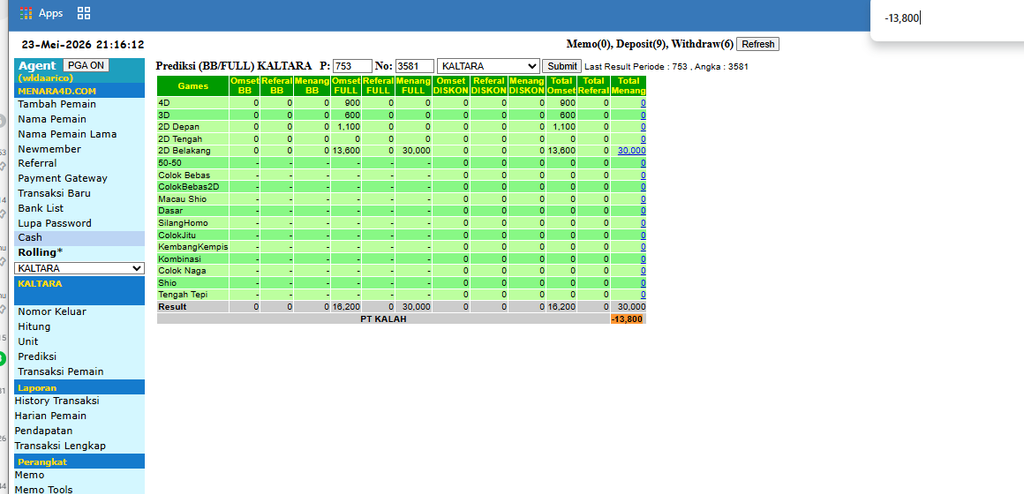Click Omset FULL value 1,100 in 2D Depan row
The height and width of the screenshot is (494, 1024).
(x=348, y=127)
